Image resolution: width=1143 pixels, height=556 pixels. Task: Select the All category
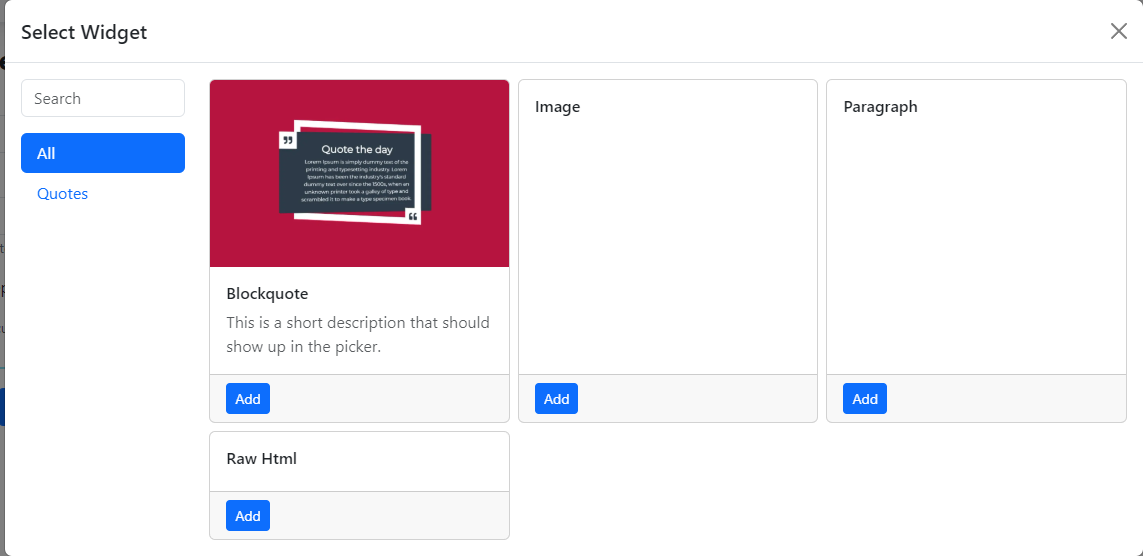pos(103,153)
